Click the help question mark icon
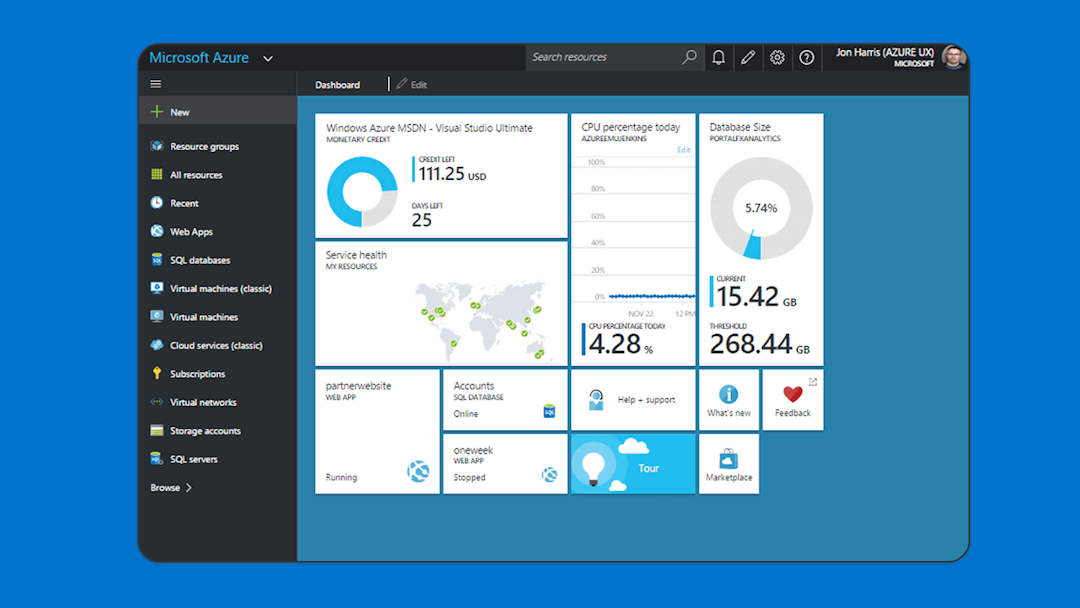 807,57
